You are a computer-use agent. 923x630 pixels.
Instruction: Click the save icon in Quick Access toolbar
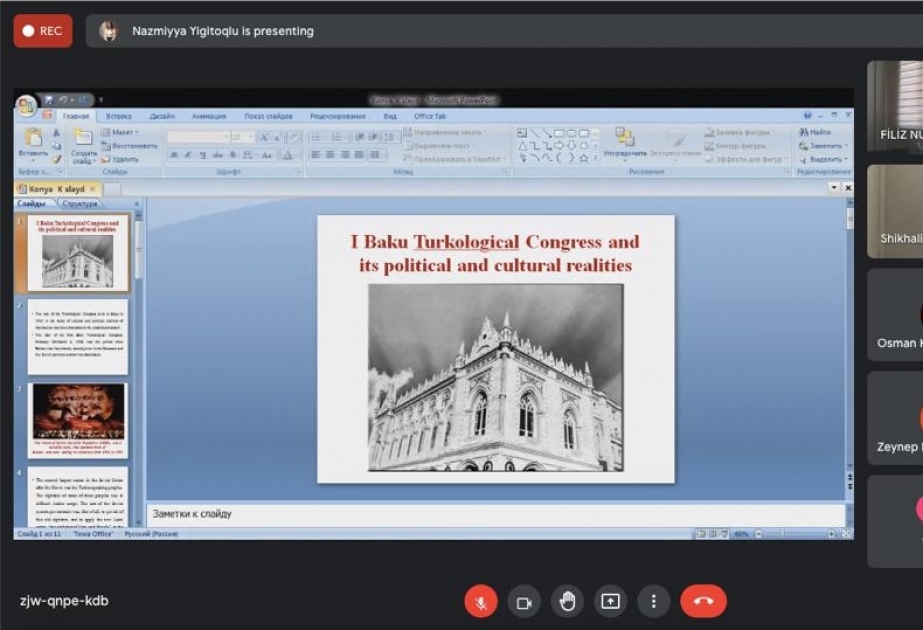click(x=49, y=100)
